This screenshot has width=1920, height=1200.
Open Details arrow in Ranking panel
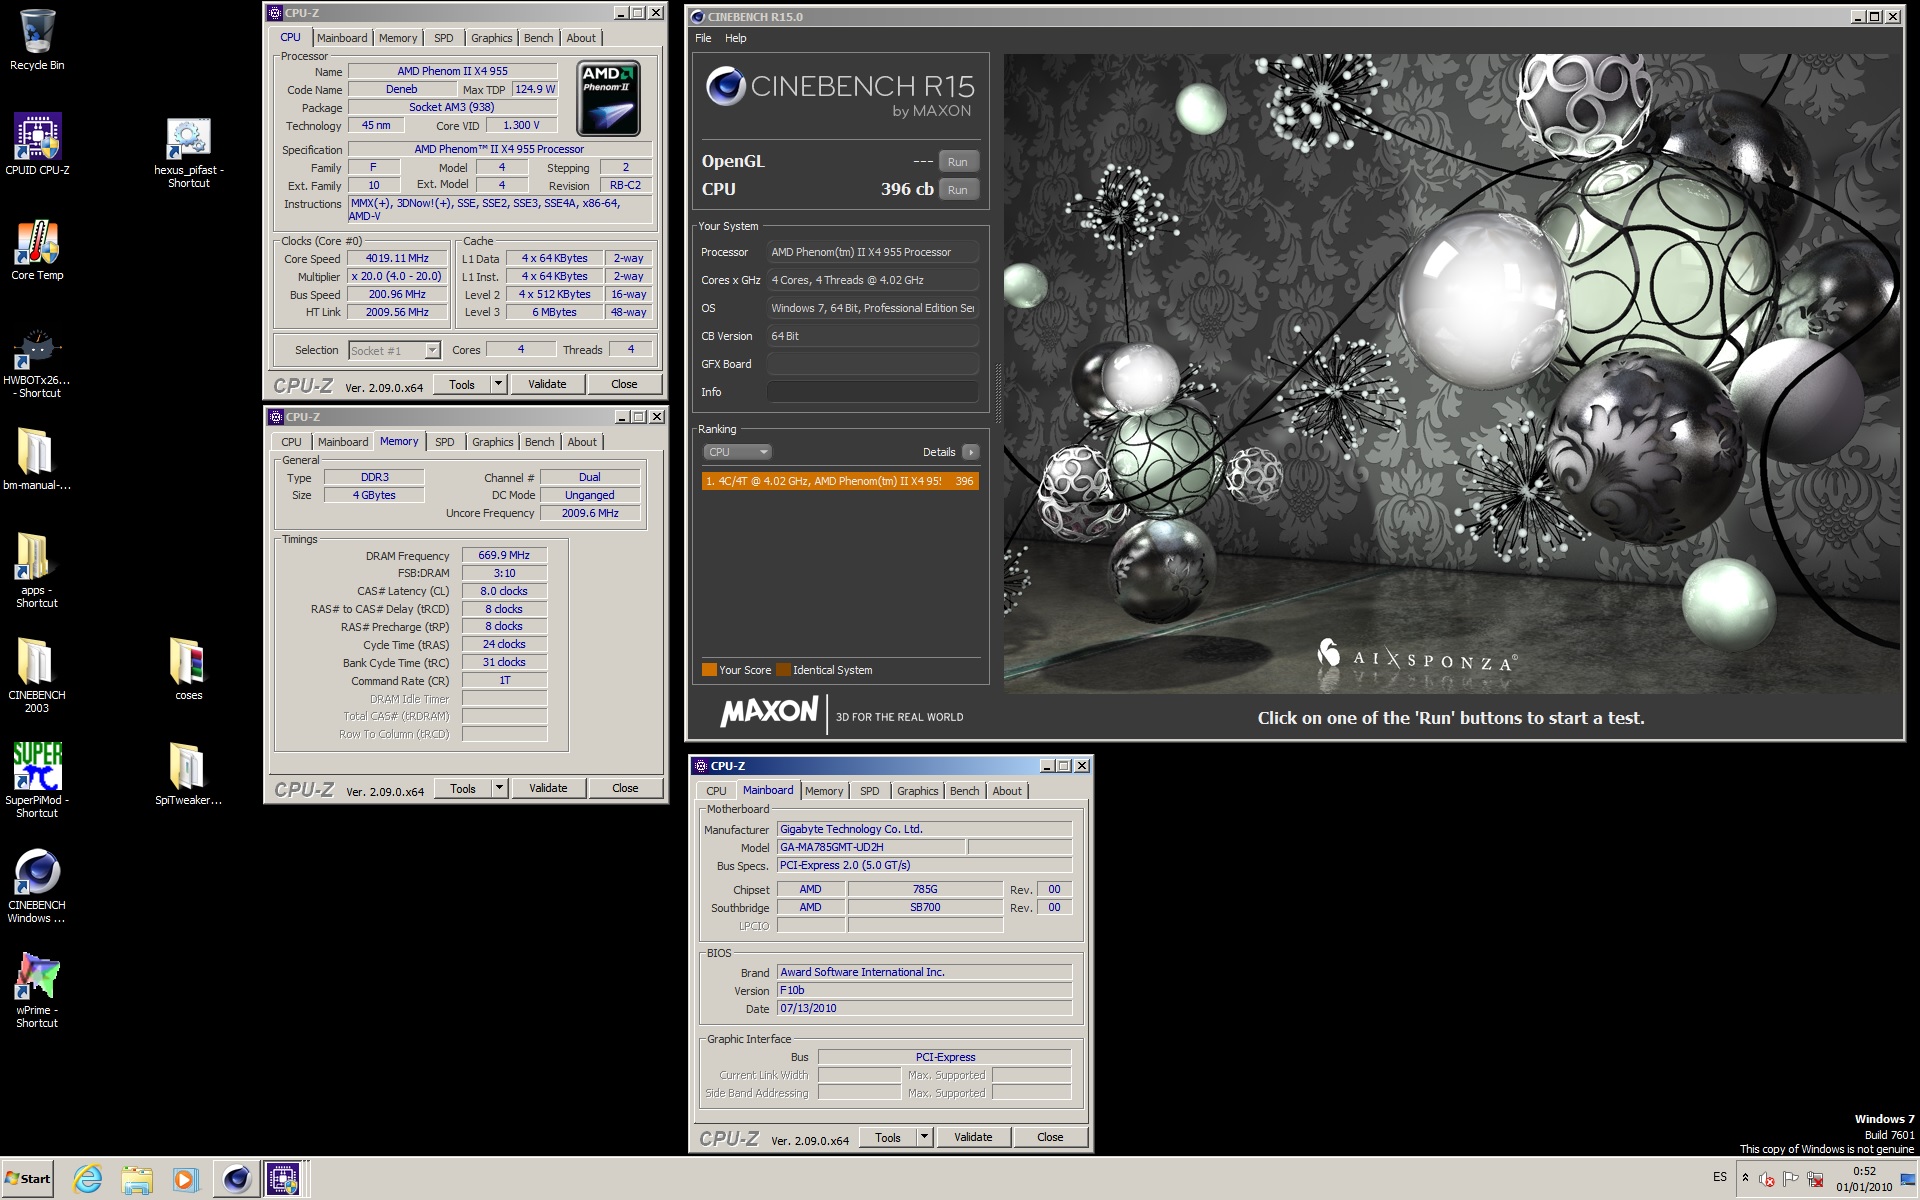pyautogui.click(x=970, y=452)
